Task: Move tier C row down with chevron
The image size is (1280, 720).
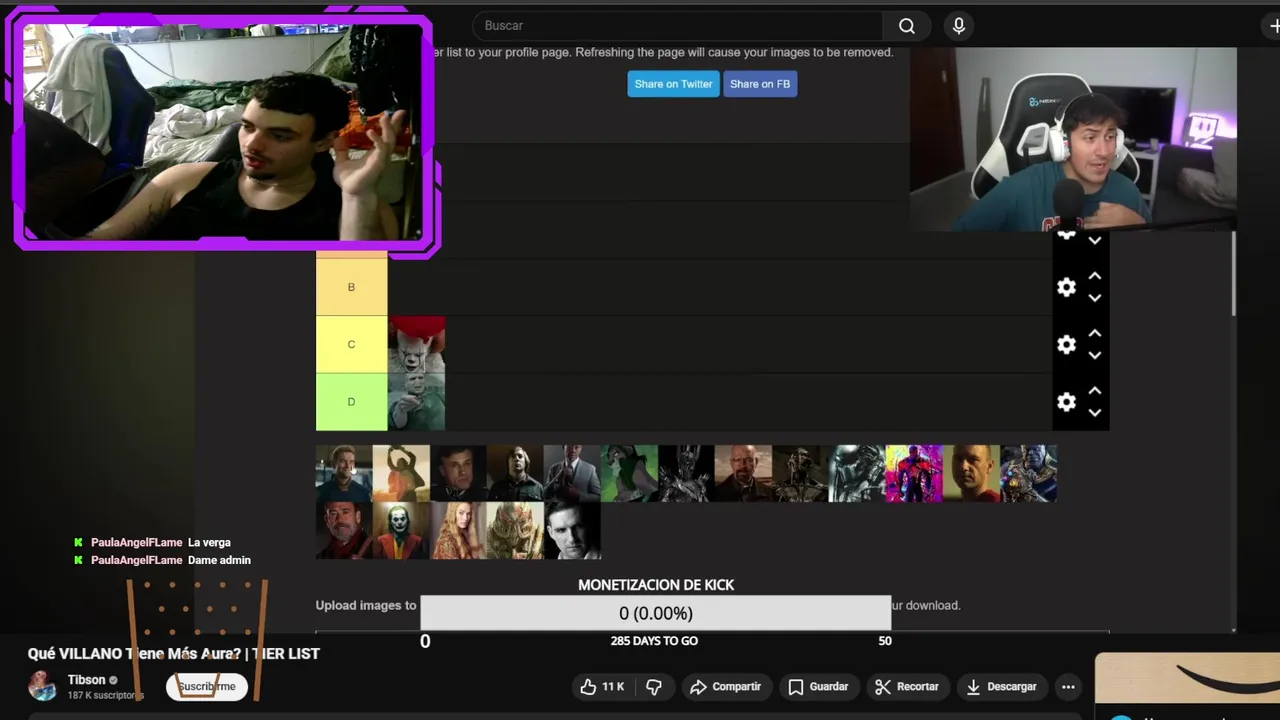Action: click(1095, 355)
